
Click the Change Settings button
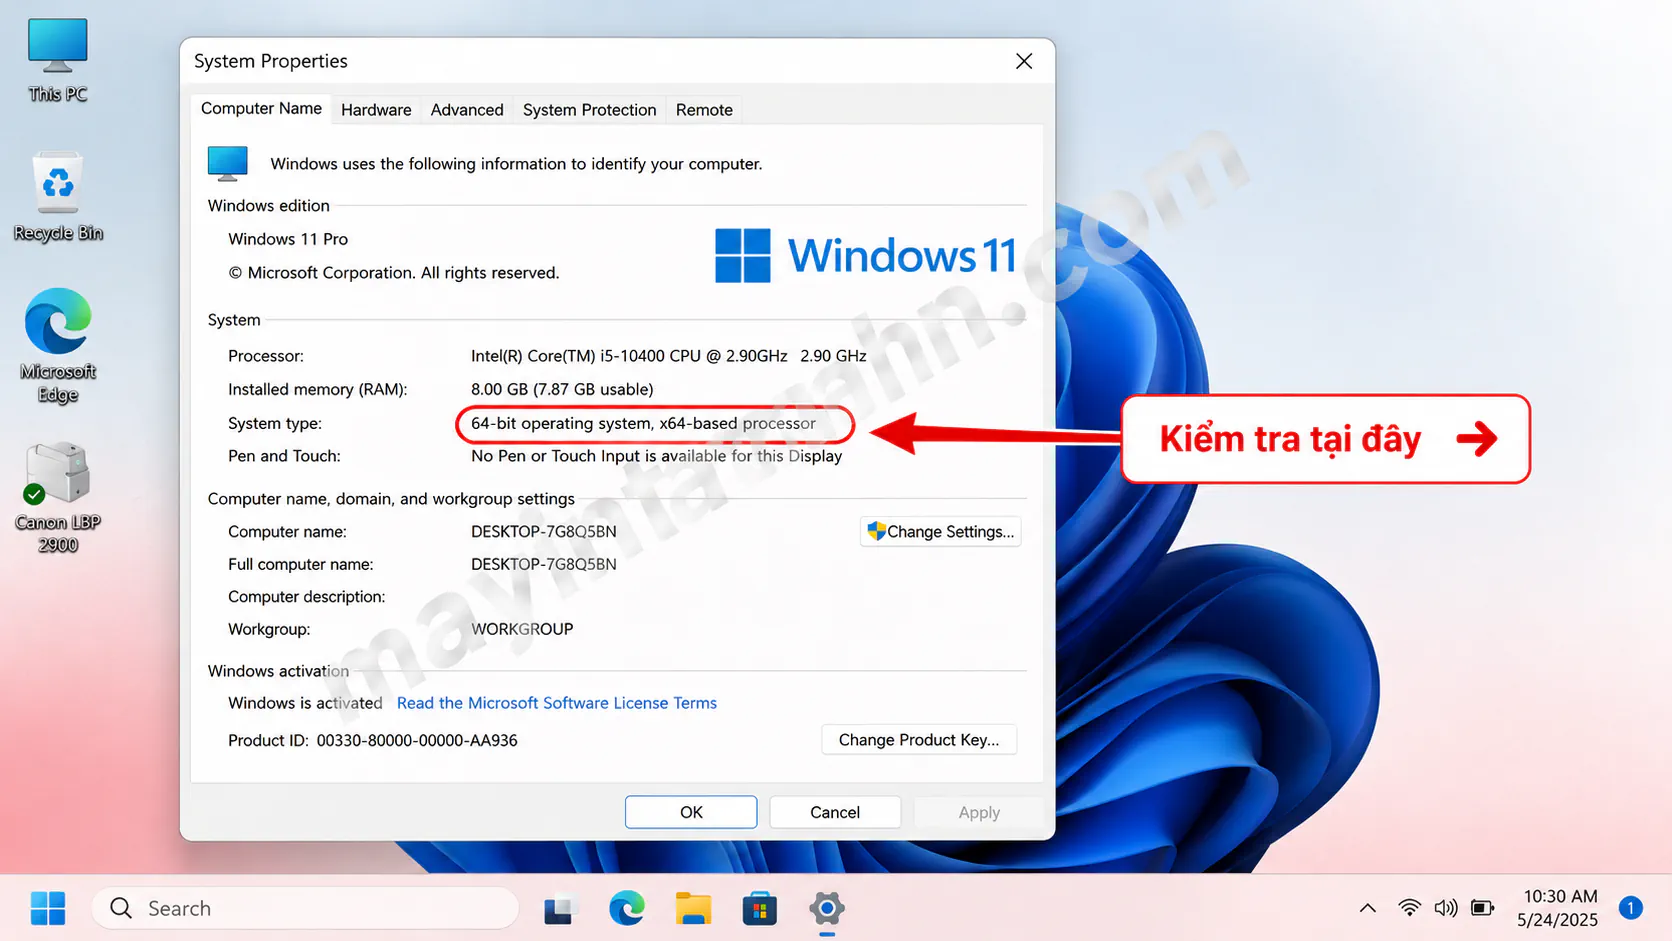940,531
